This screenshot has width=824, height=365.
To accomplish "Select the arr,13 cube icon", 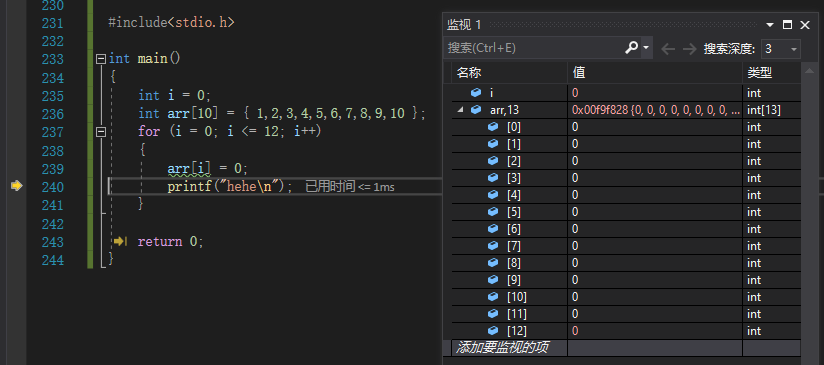I will click(476, 110).
